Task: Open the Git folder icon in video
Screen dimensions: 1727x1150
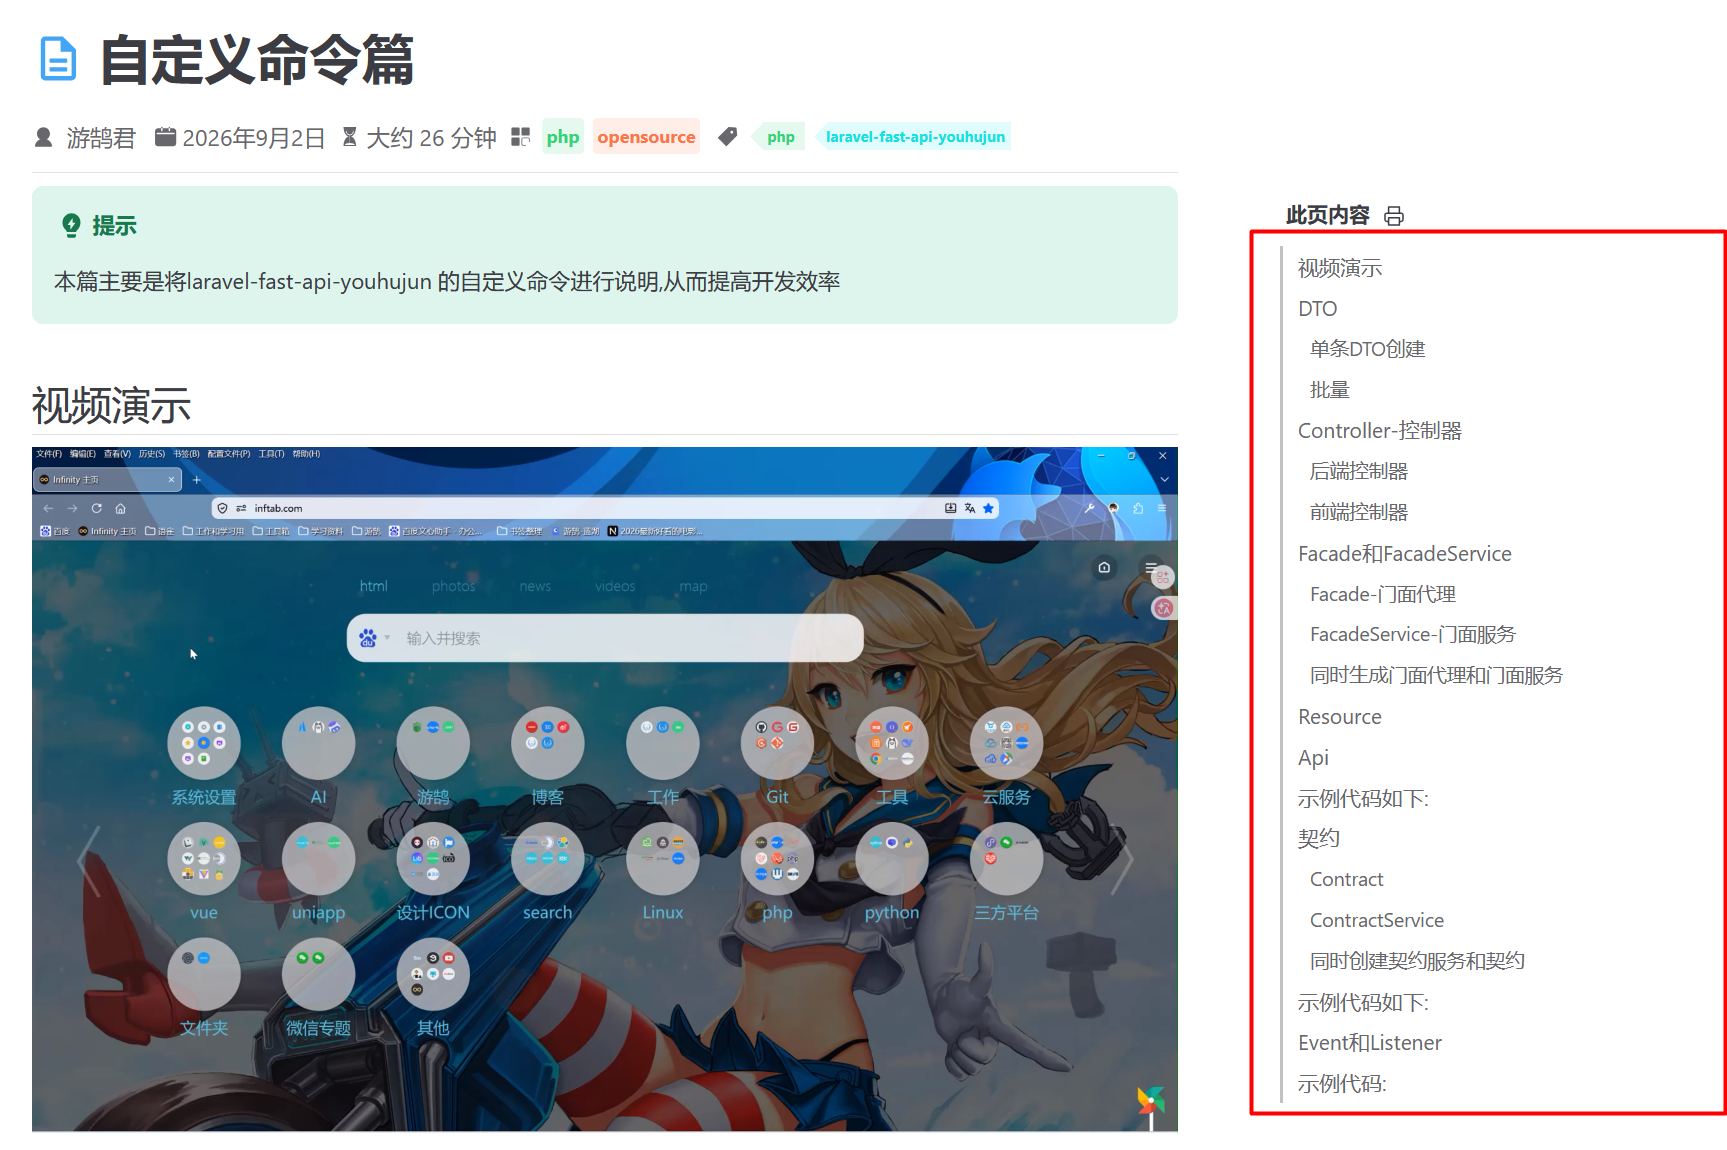Action: 777,743
